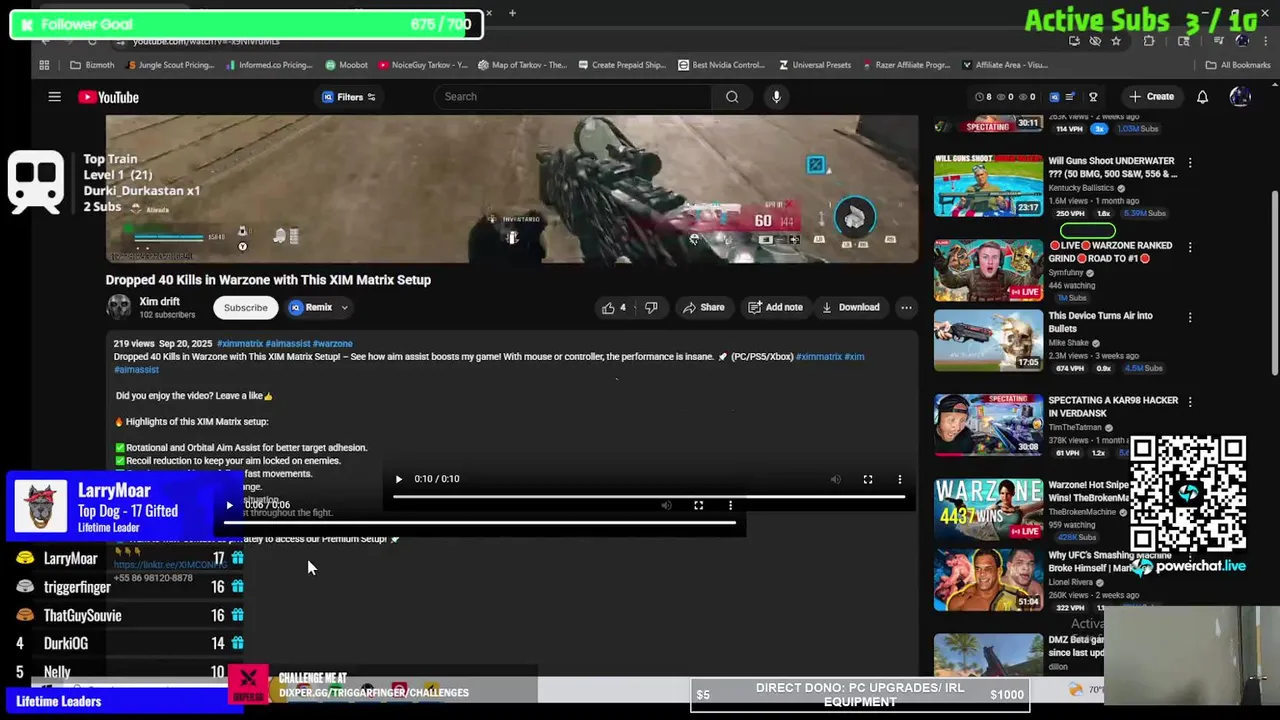The width and height of the screenshot is (1280, 720).
Task: Click the #ximmatrix hashtag beside the date
Action: 240,343
